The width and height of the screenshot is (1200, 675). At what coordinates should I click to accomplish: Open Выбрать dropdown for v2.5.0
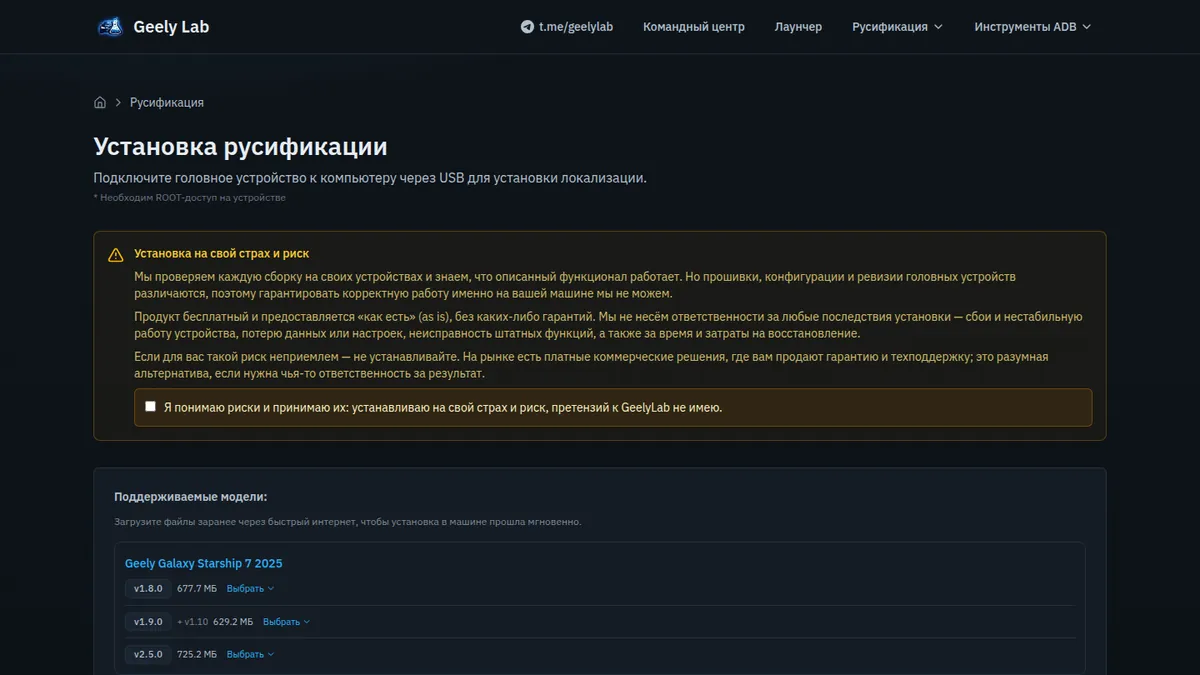tap(250, 654)
